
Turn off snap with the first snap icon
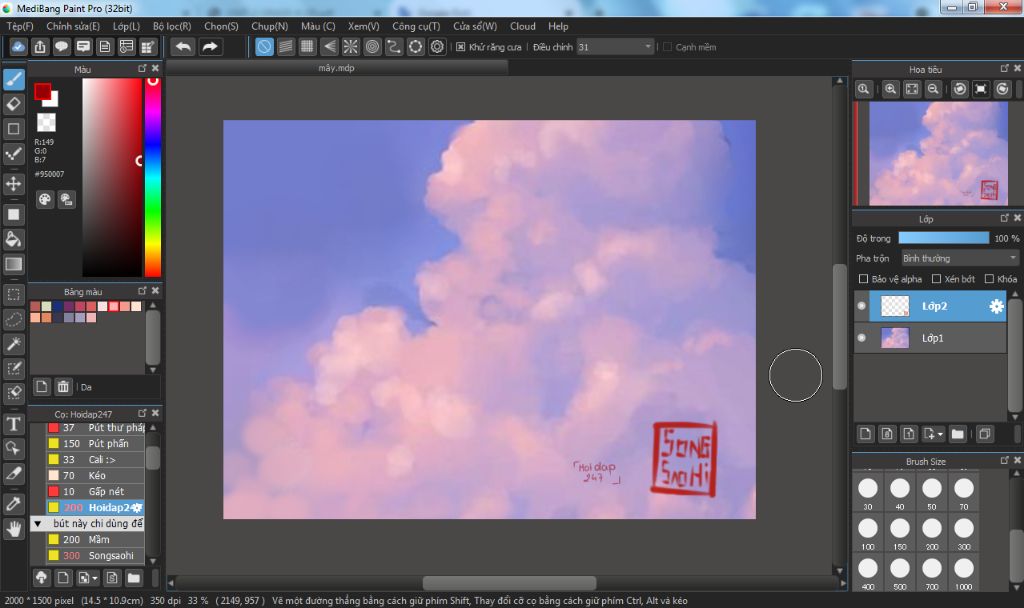[264, 46]
